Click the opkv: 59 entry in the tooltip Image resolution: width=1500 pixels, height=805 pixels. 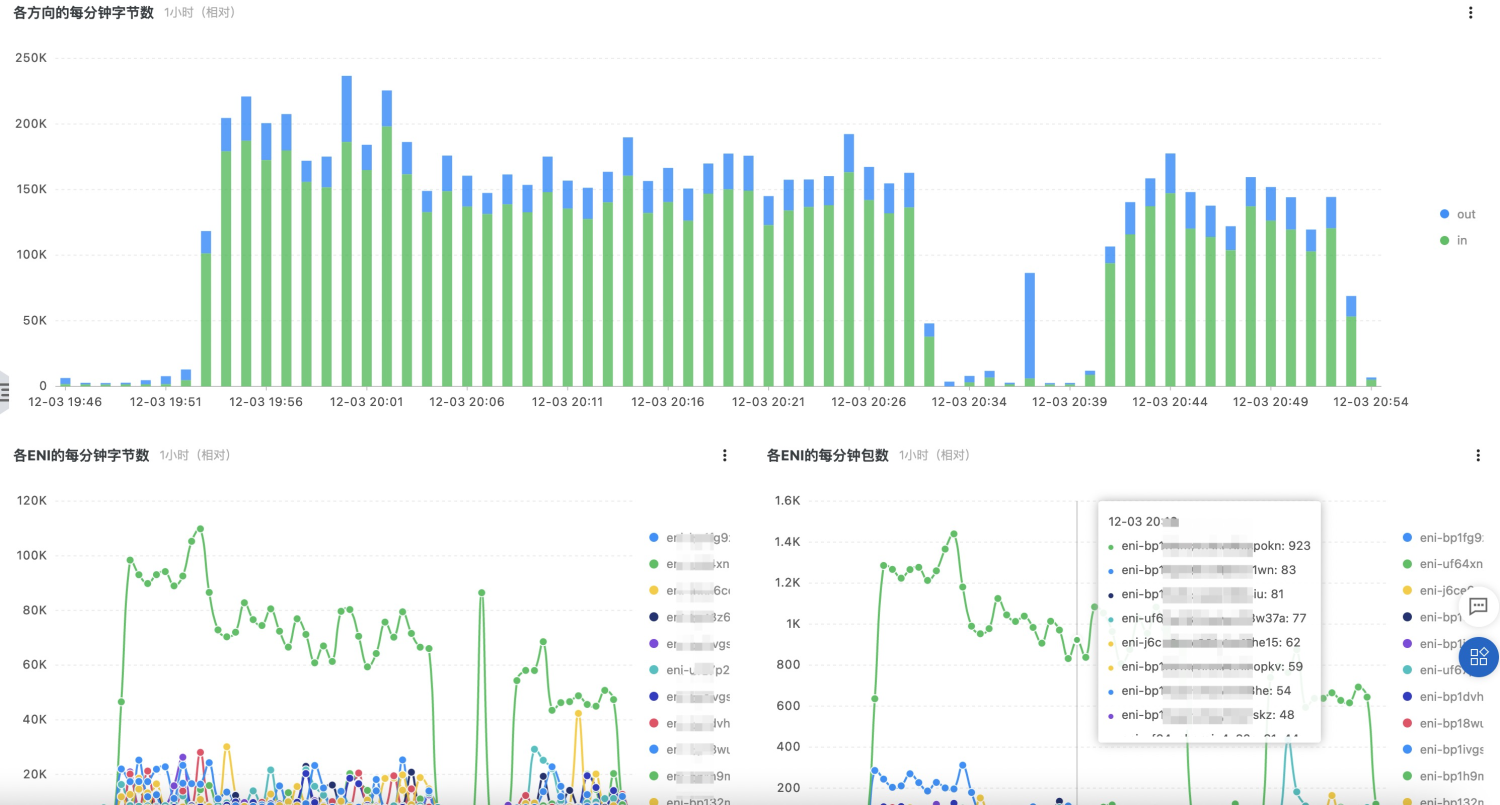1205,666
